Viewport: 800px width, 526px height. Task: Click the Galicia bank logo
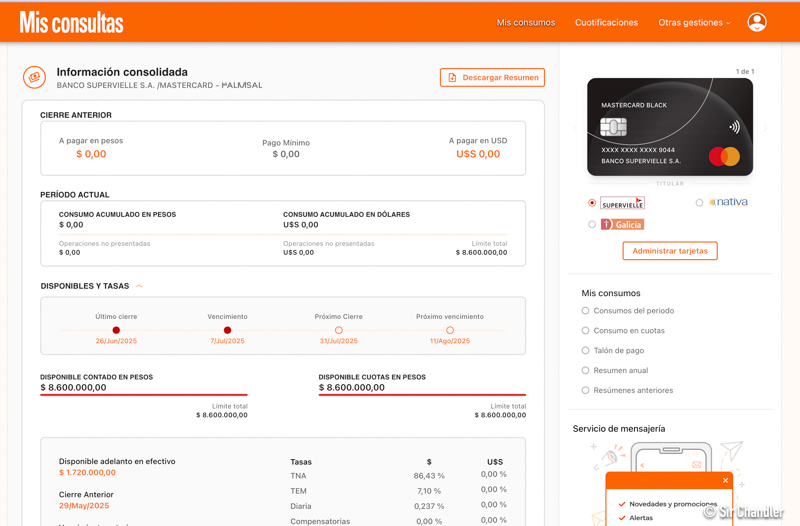coord(622,225)
